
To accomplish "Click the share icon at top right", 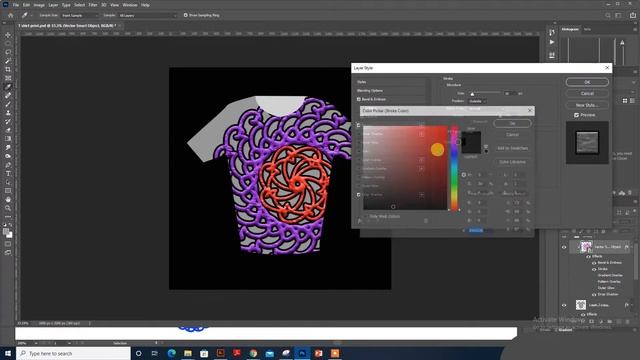I will [633, 15].
